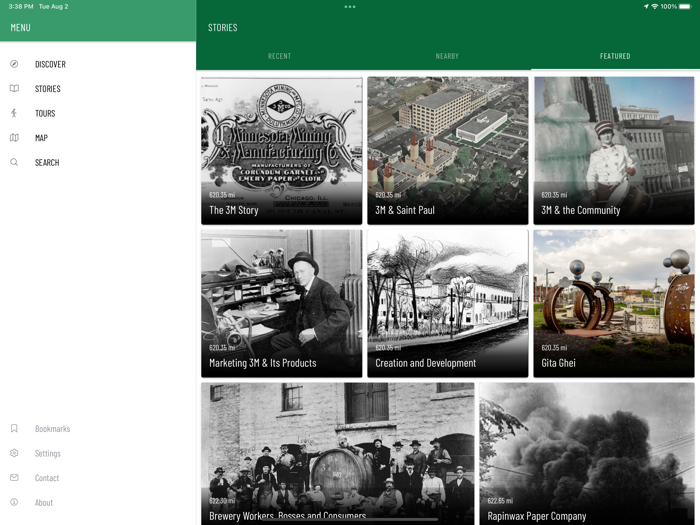This screenshot has height=525, width=700.
Task: Open the Gita Ghei story card
Action: pos(614,304)
